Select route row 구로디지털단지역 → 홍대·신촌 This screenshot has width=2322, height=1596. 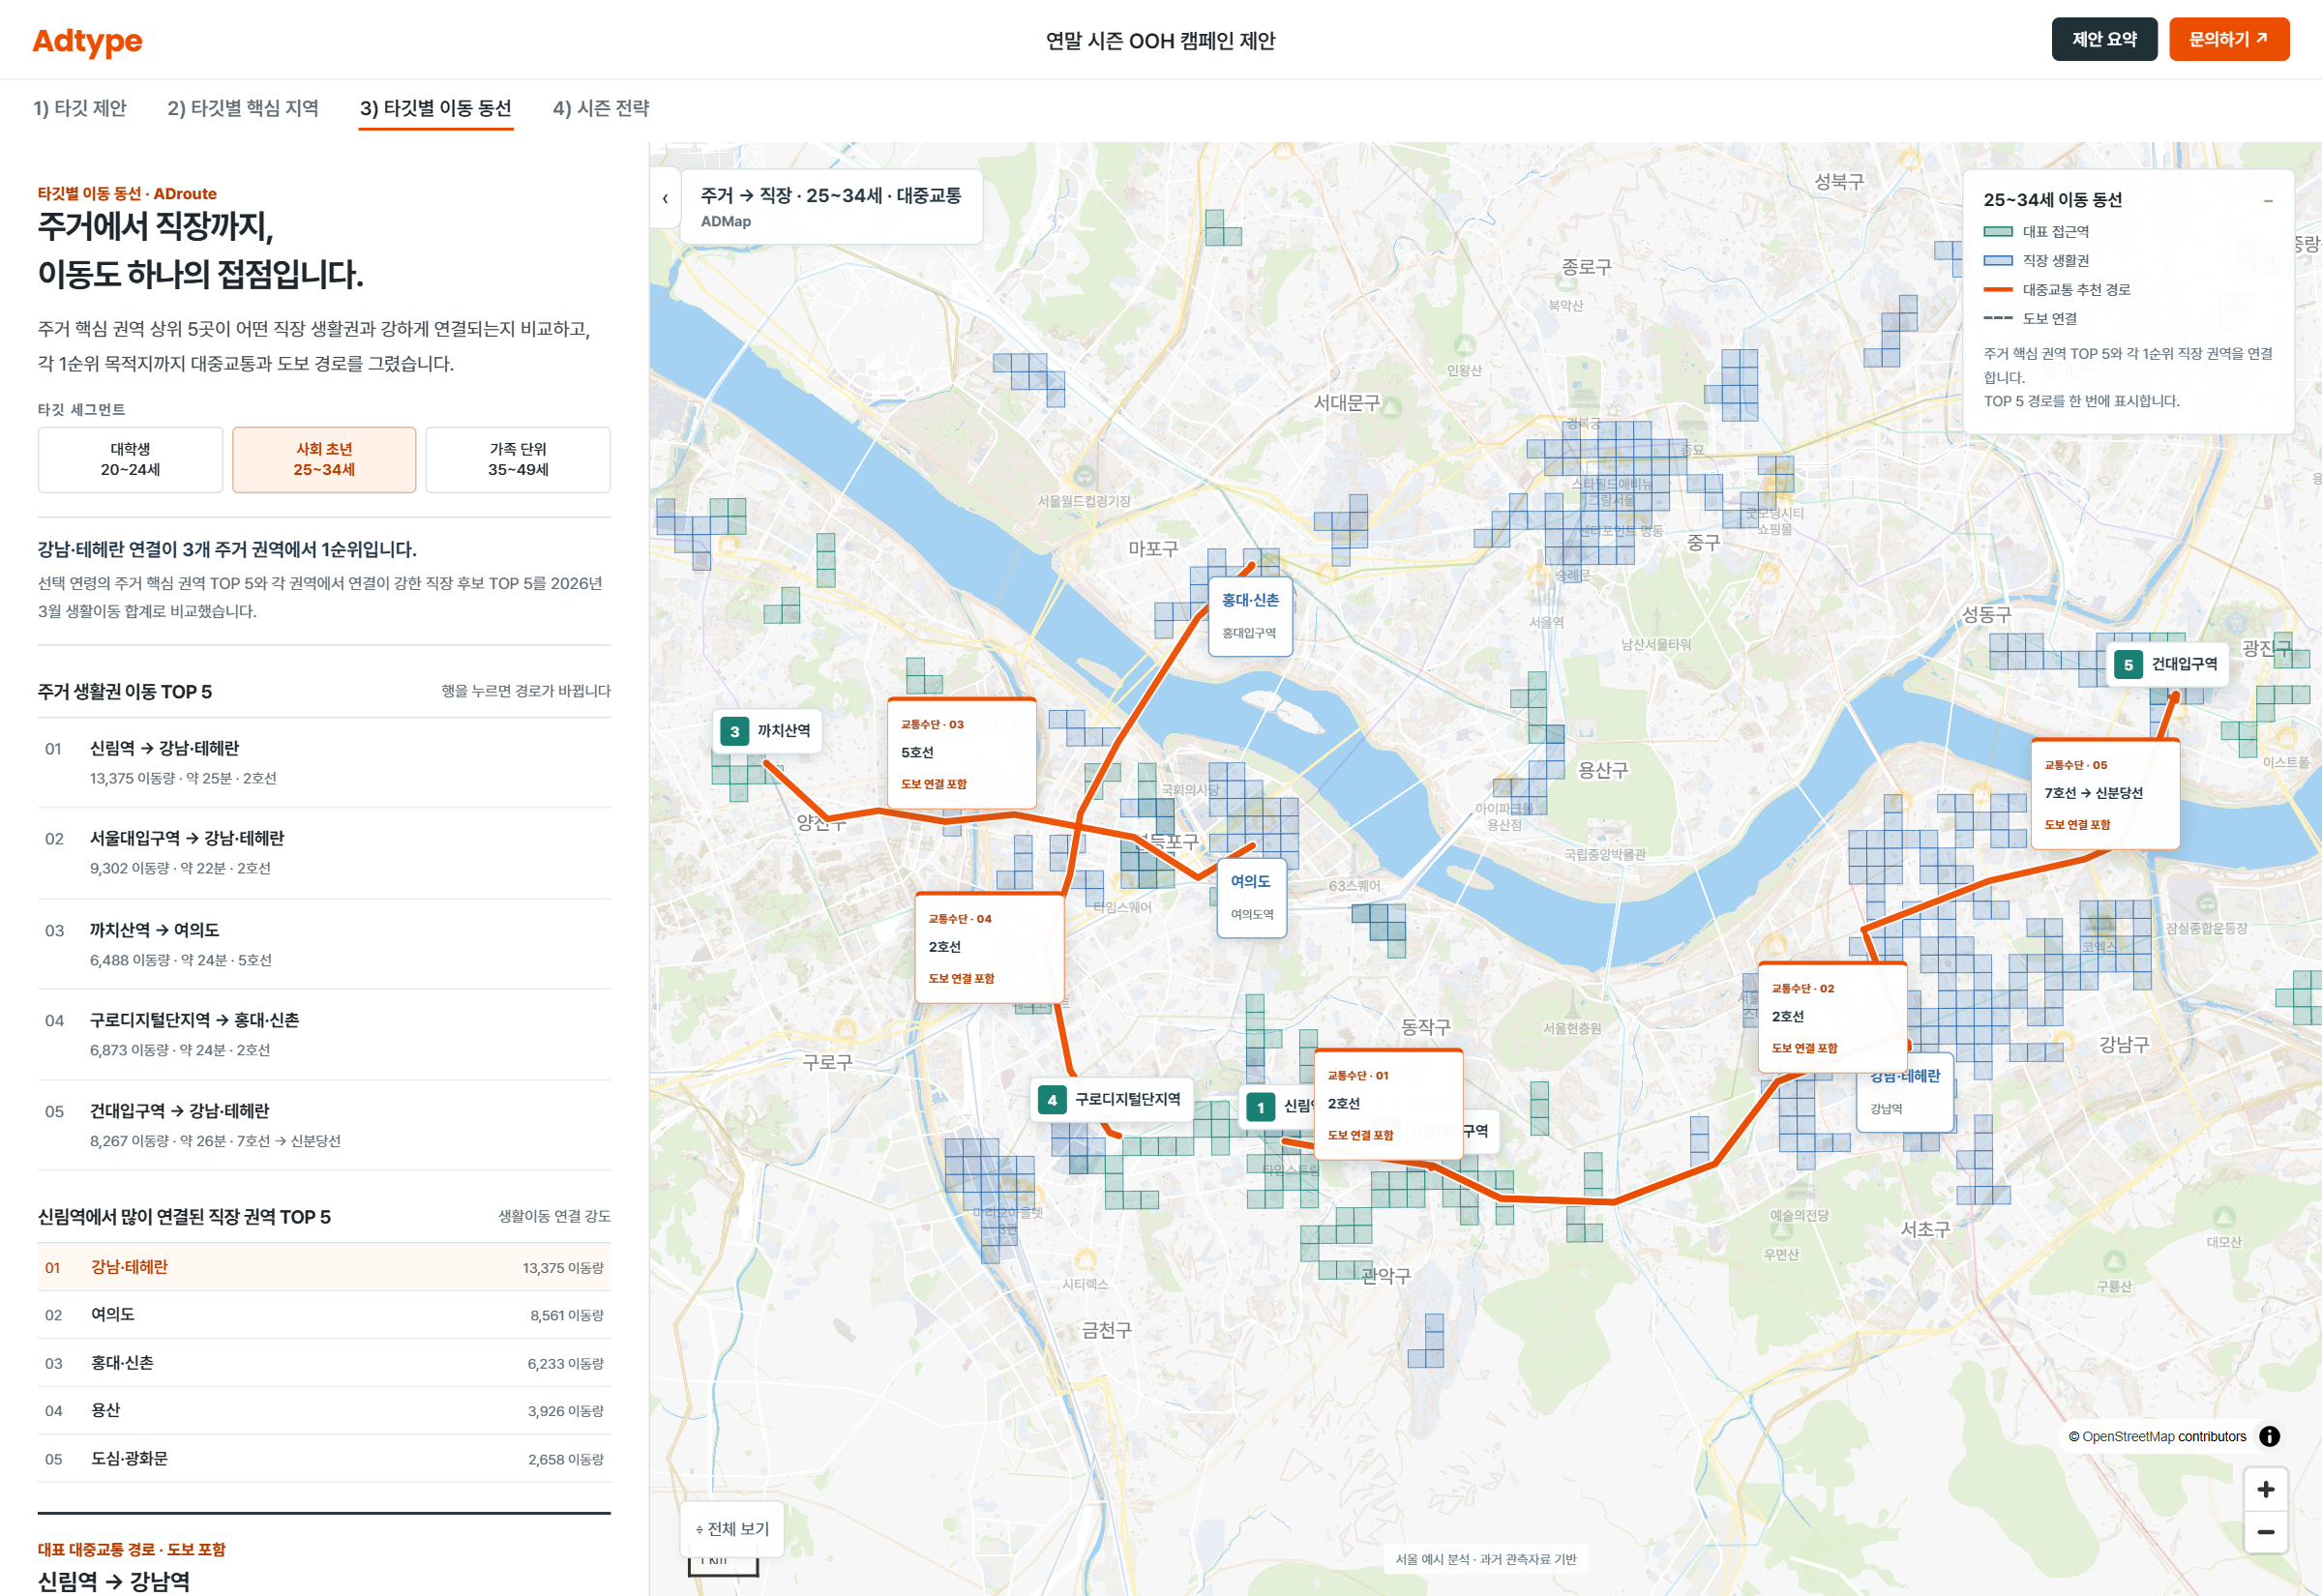tap(324, 1034)
